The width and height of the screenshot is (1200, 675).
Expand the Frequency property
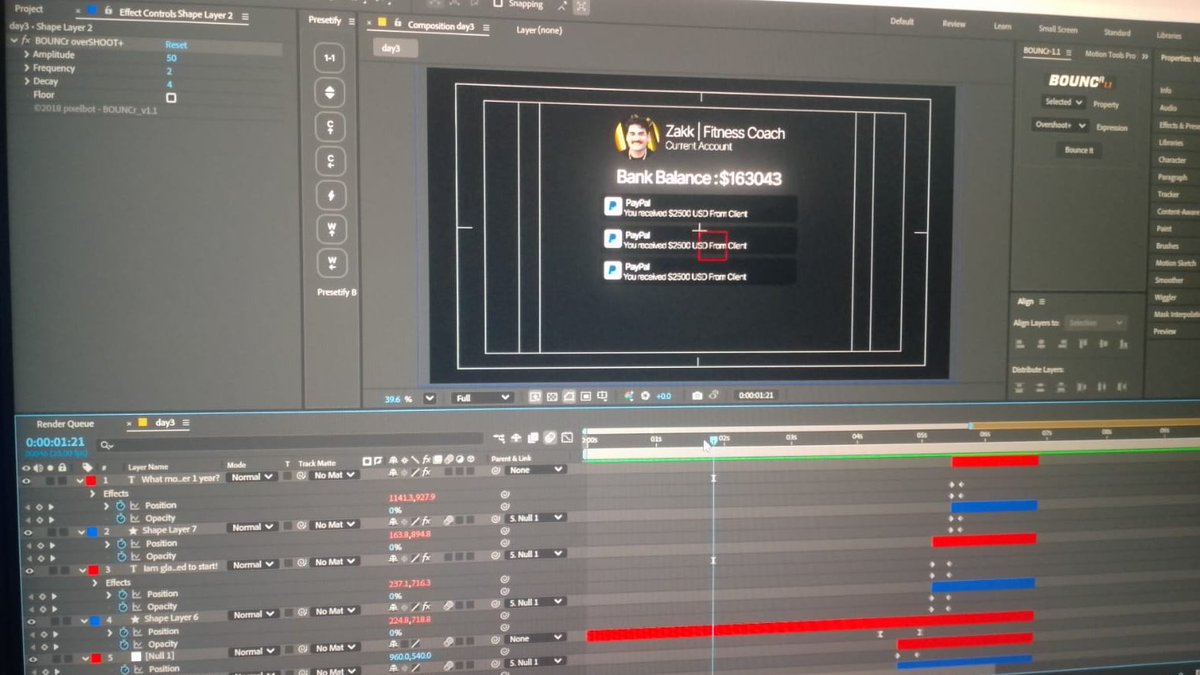[26, 68]
